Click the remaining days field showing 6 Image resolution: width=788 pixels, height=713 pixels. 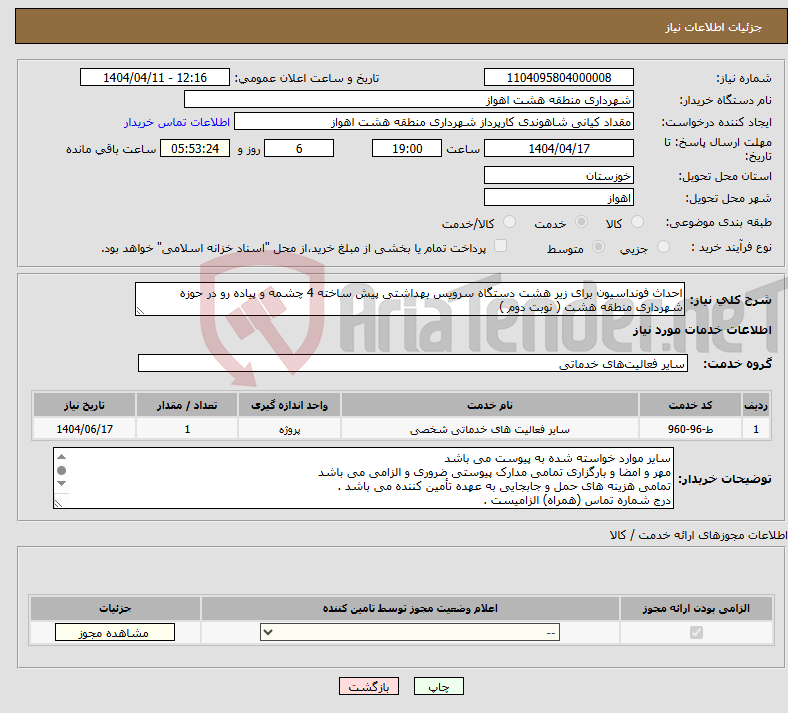coord(299,148)
